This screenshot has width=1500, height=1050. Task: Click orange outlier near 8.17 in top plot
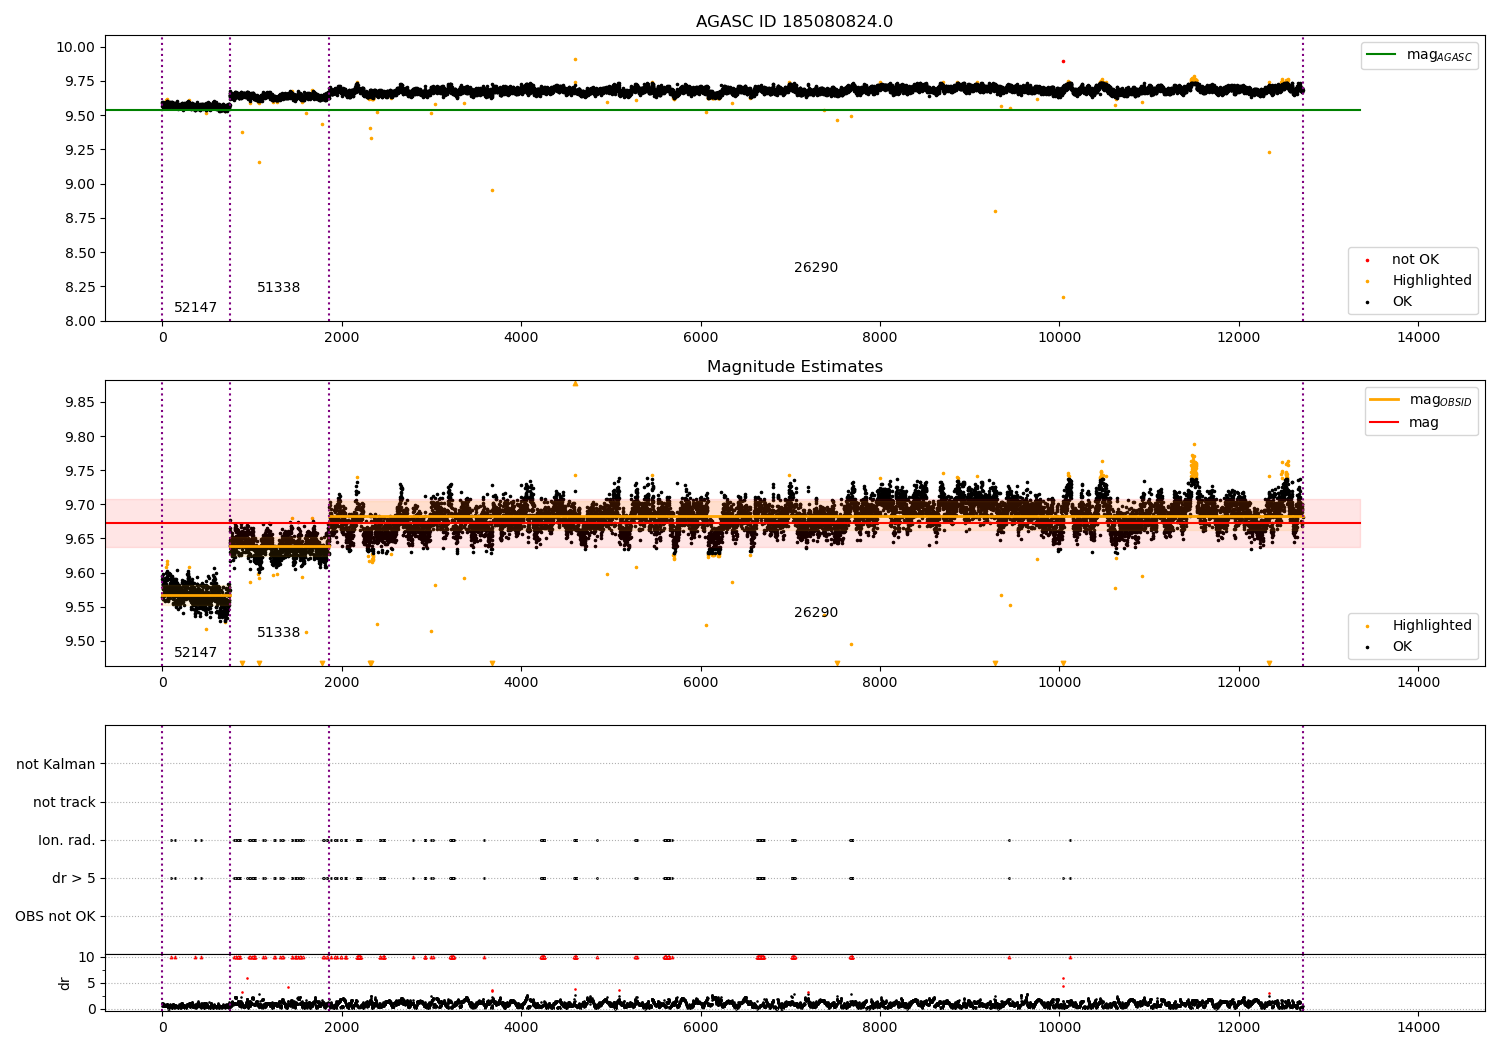click(1063, 297)
